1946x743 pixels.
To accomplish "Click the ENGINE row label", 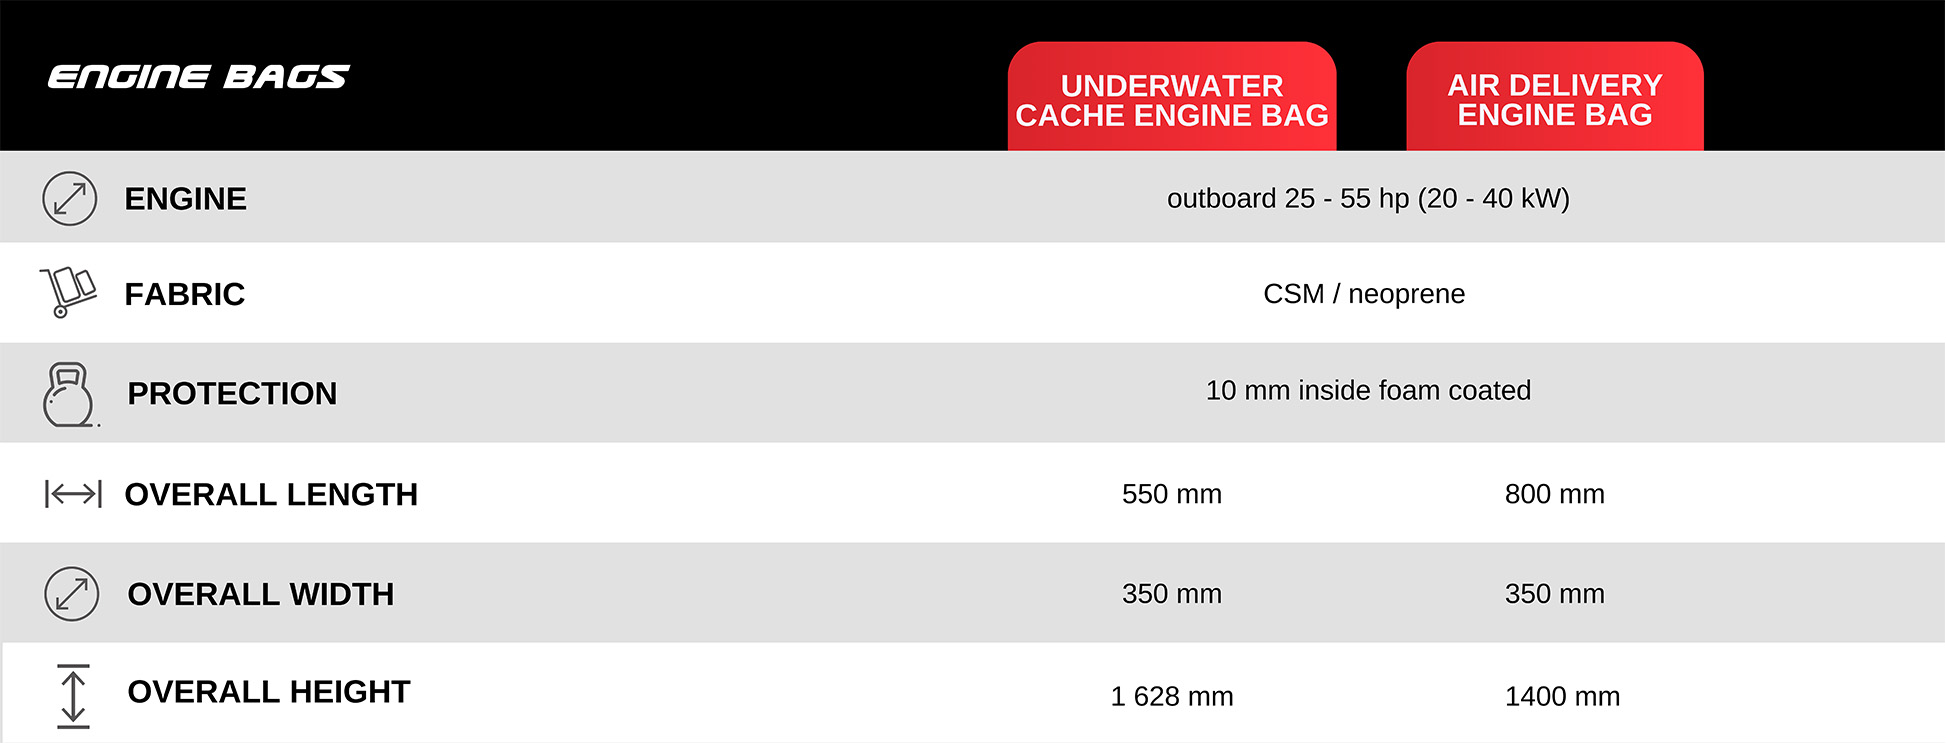I will click(x=186, y=199).
